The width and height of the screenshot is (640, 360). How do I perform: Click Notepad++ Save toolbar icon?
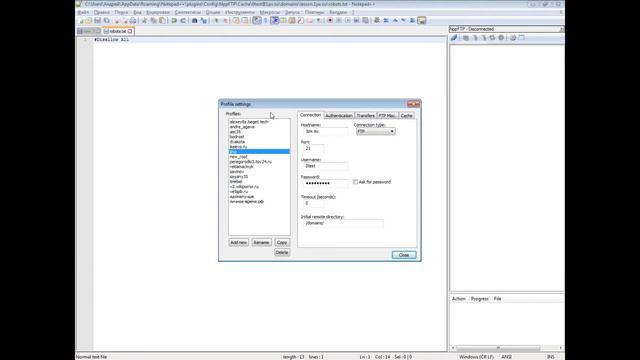pyautogui.click(x=98, y=20)
